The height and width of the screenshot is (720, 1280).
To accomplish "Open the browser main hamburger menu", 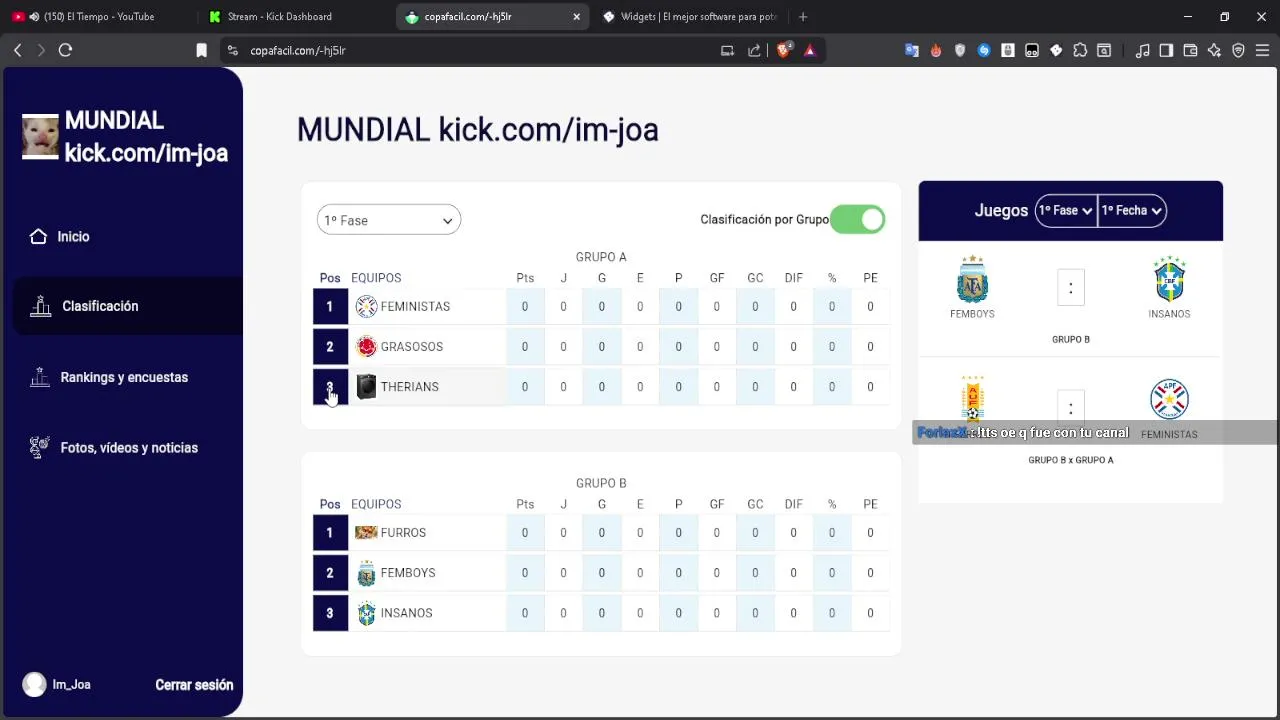I will coord(1262,50).
